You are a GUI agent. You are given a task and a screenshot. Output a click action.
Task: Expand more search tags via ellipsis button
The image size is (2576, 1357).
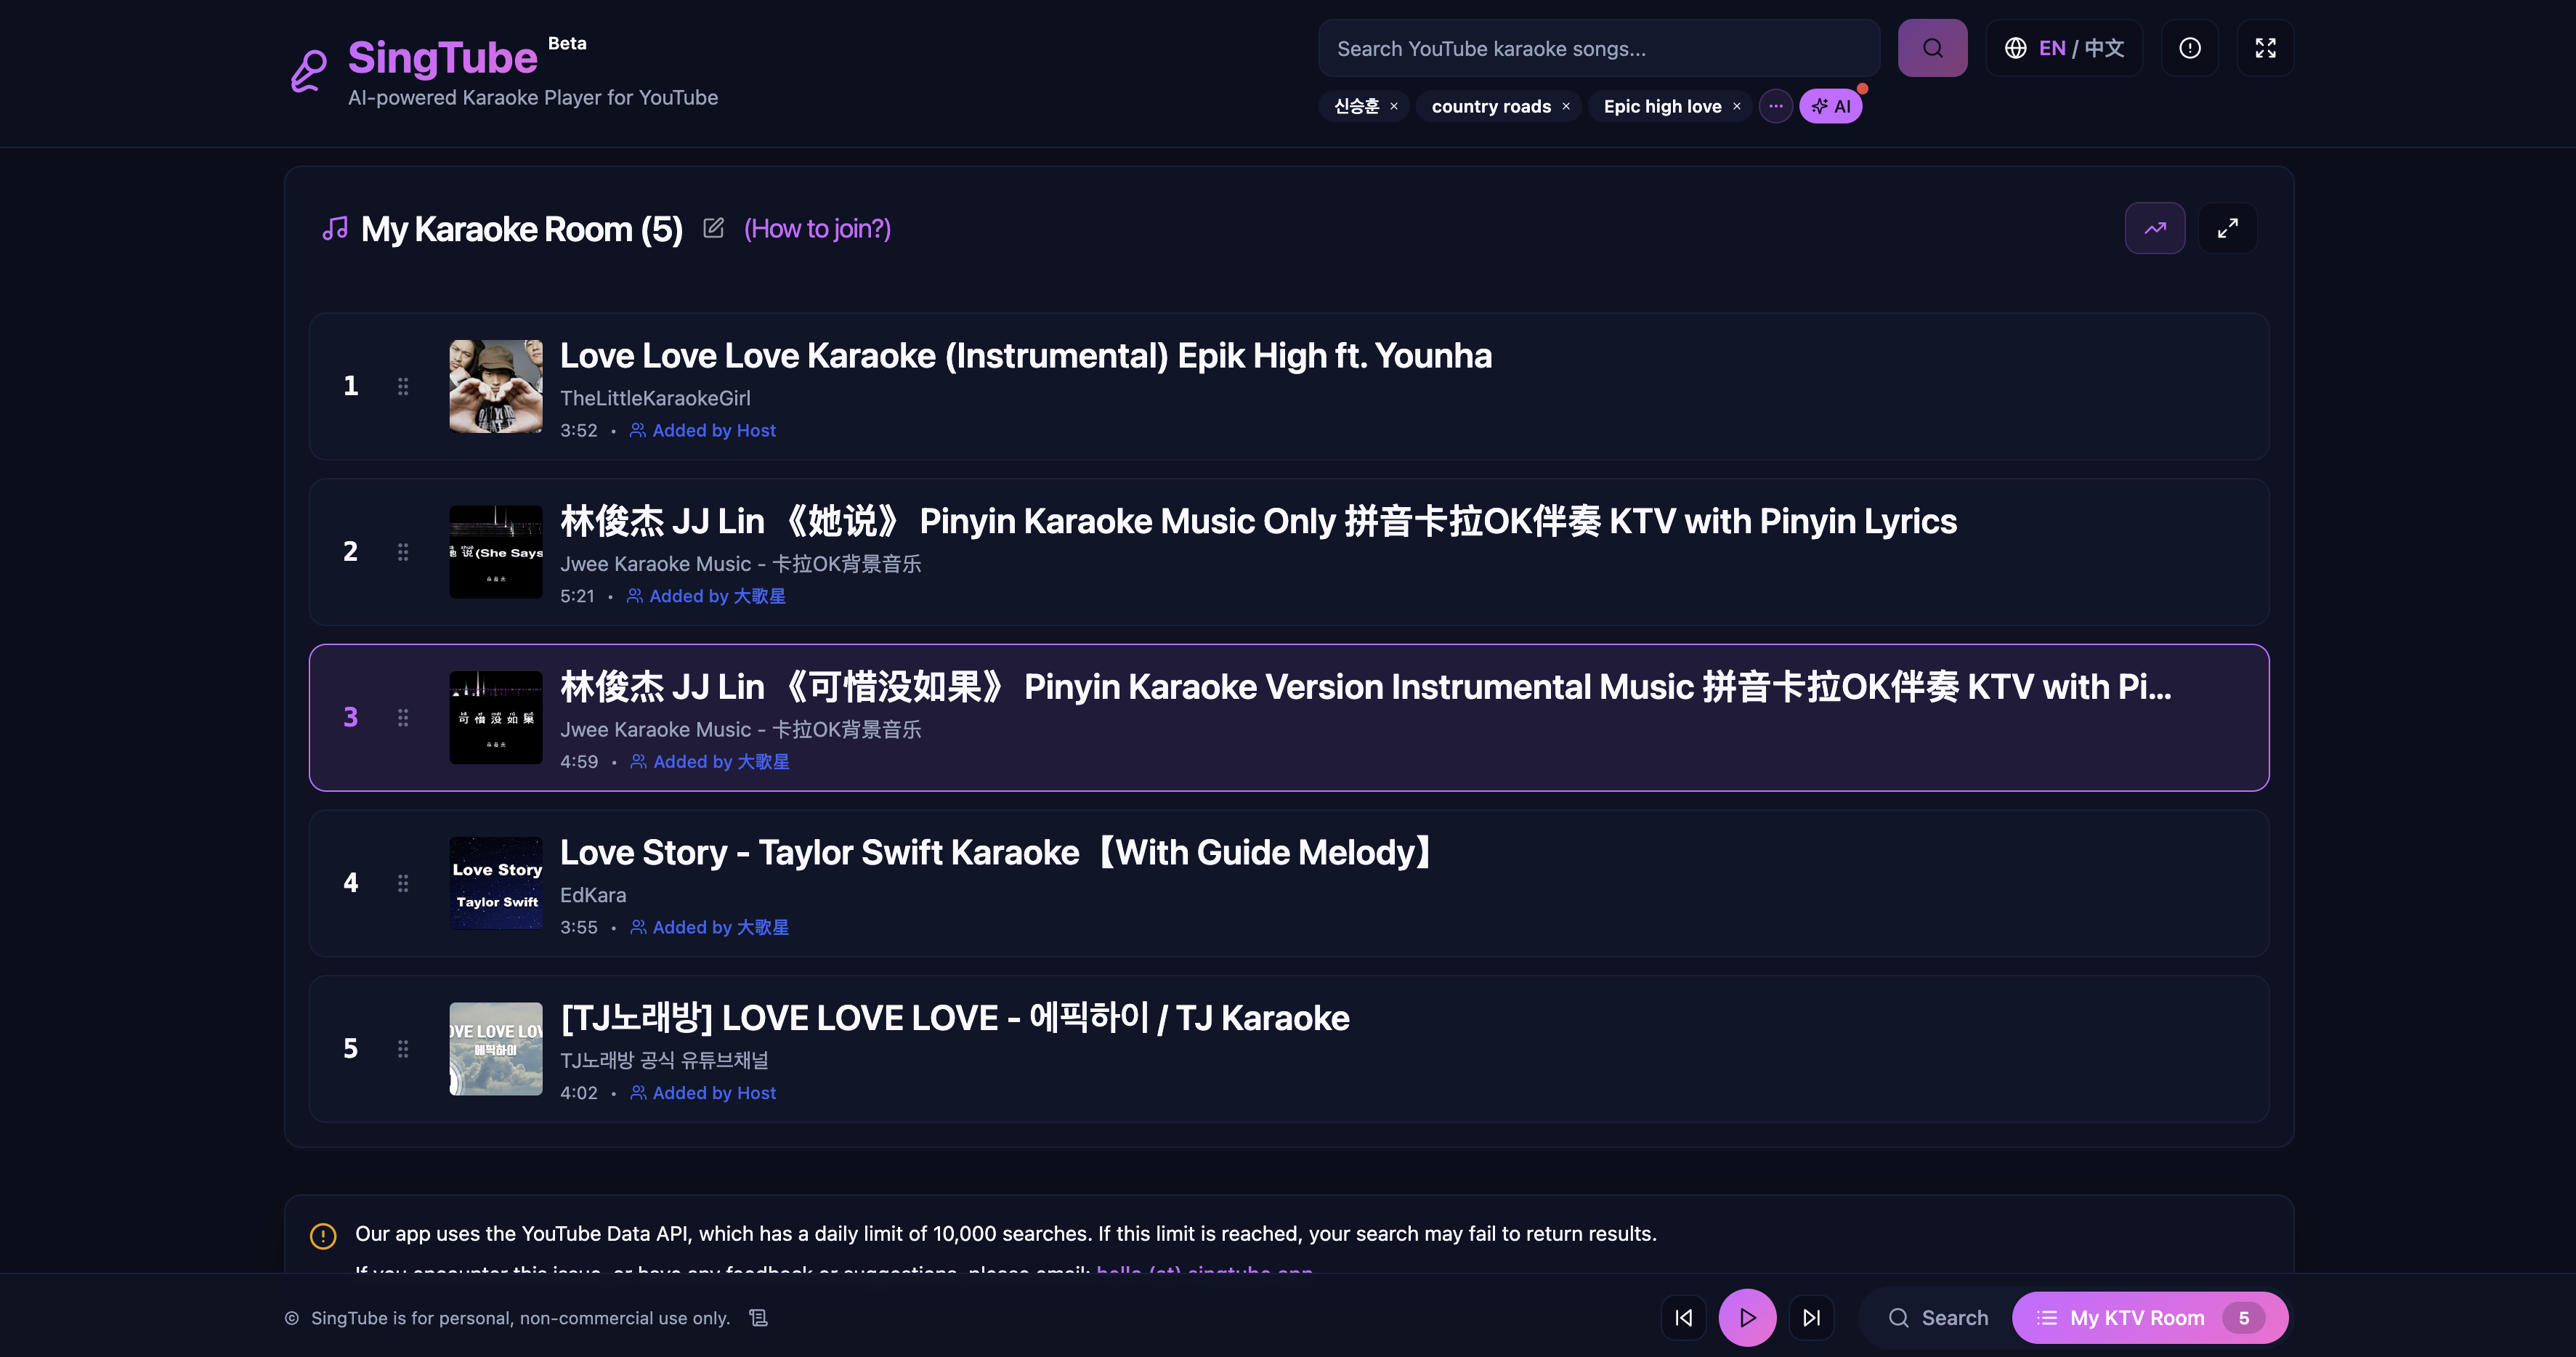1776,106
